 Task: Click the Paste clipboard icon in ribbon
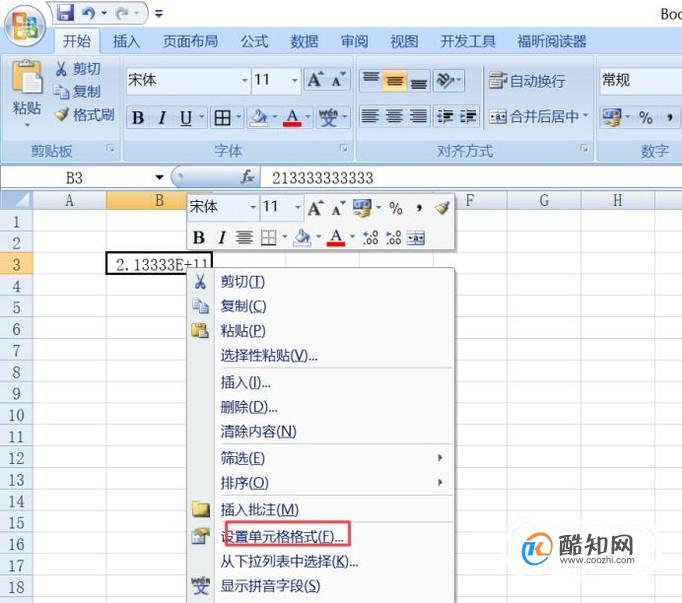click(27, 77)
